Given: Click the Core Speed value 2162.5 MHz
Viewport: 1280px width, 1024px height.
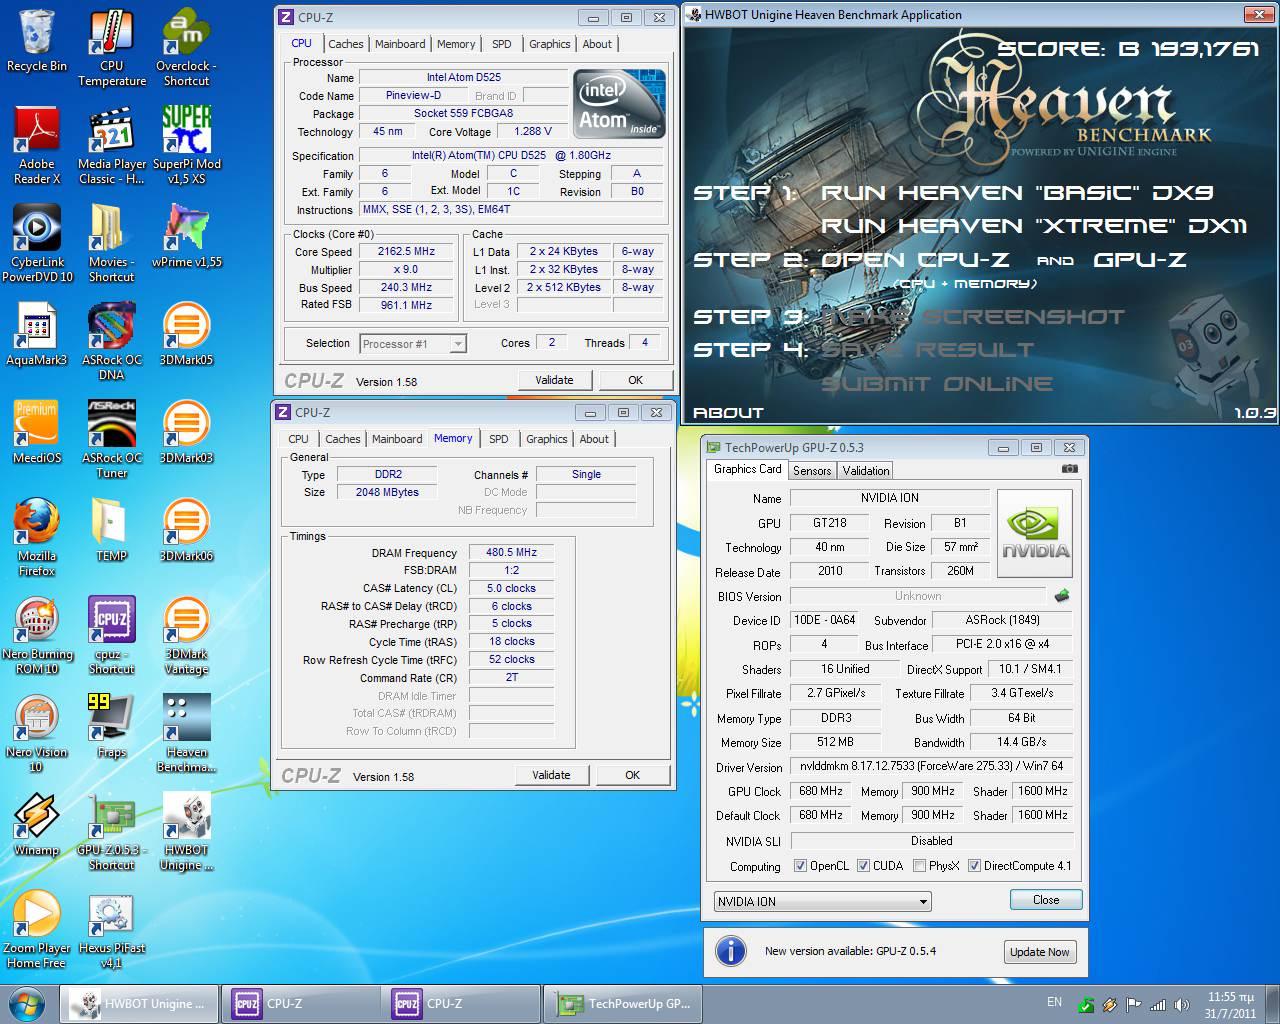Looking at the screenshot, I should [406, 252].
